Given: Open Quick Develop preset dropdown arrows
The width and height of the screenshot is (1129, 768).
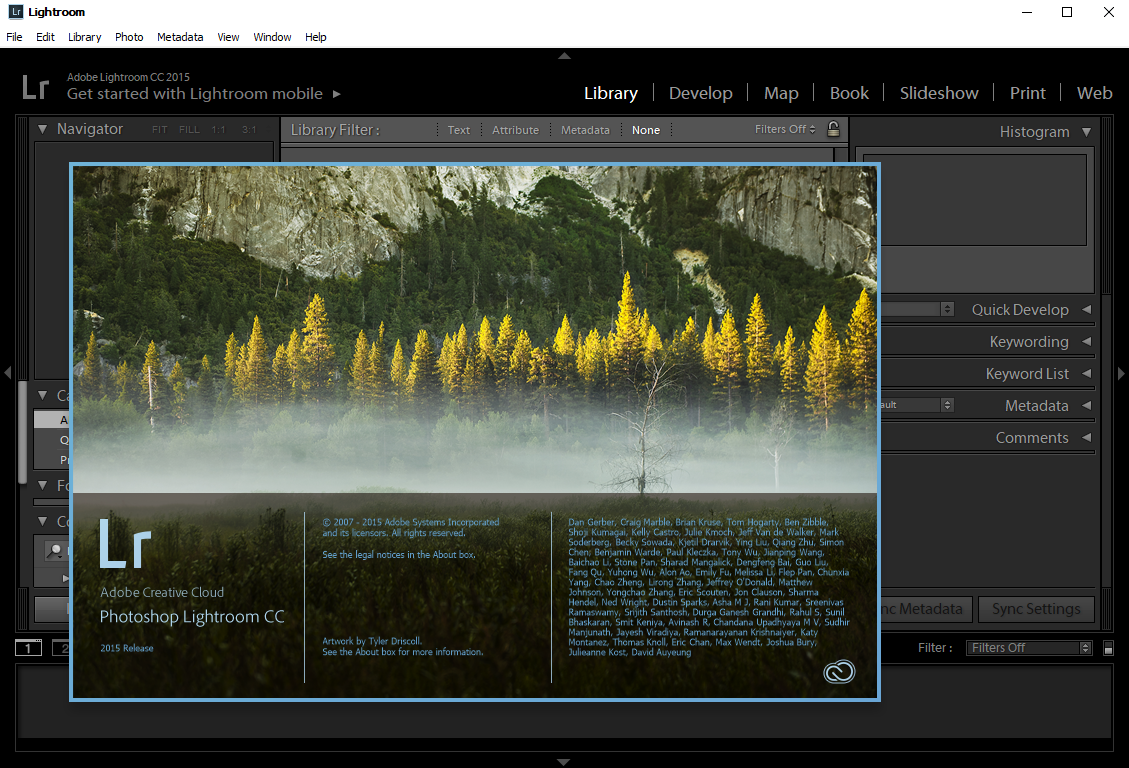Looking at the screenshot, I should pyautogui.click(x=948, y=309).
